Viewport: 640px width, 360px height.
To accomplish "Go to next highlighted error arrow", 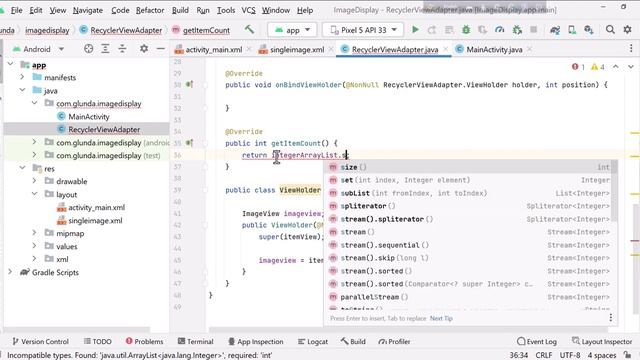I will [x=631, y=67].
